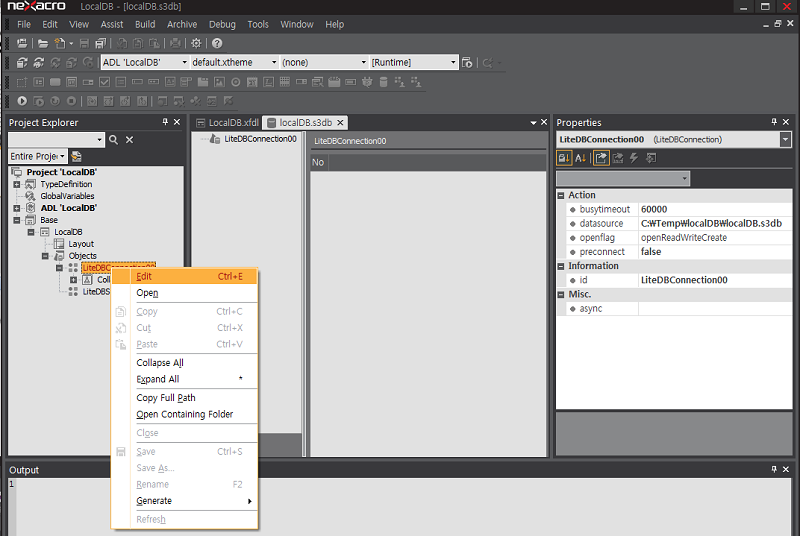Collapse the Action property group
The height and width of the screenshot is (536, 800).
pos(561,195)
